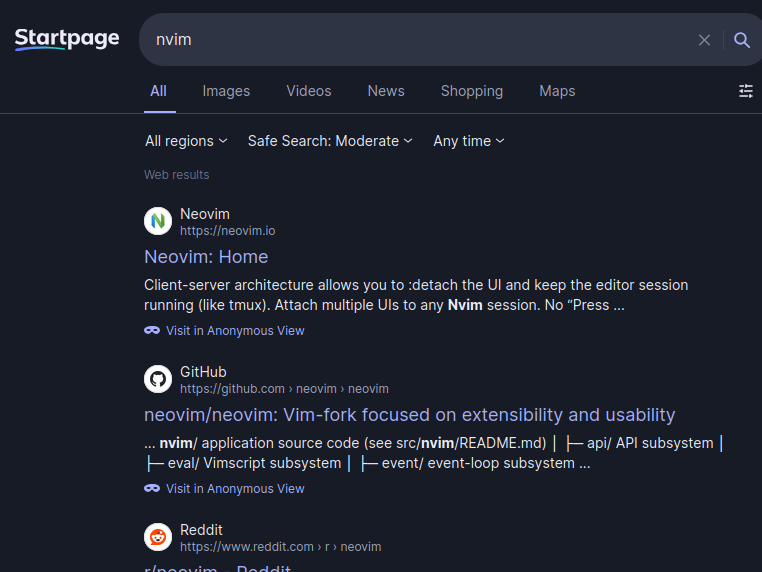
Task: Open the neovim/neovim GitHub result title
Action: [x=409, y=415]
